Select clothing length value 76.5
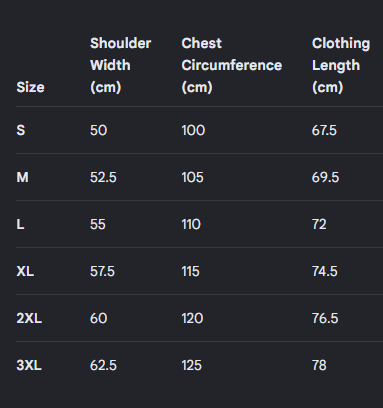 click(x=325, y=318)
